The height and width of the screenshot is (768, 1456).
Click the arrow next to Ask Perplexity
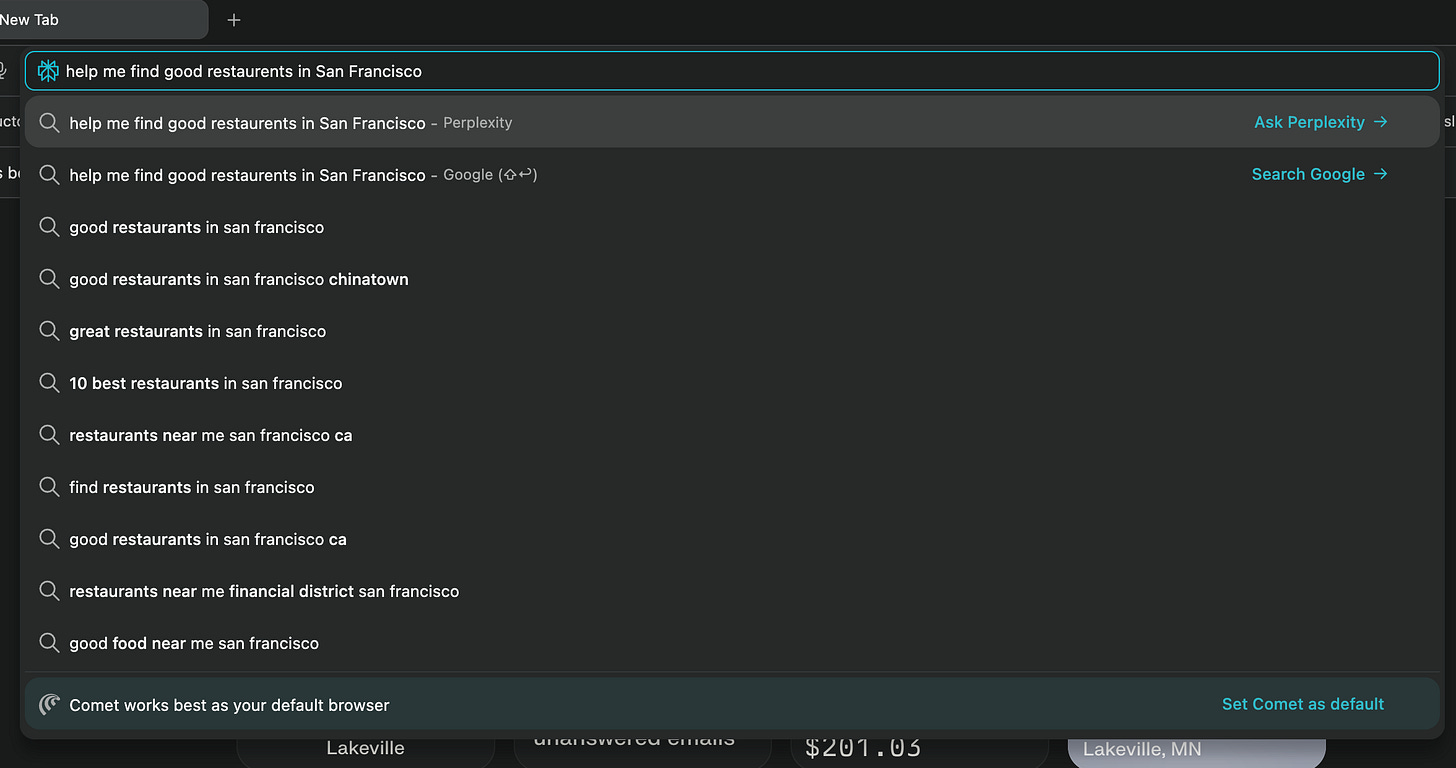[x=1381, y=122]
